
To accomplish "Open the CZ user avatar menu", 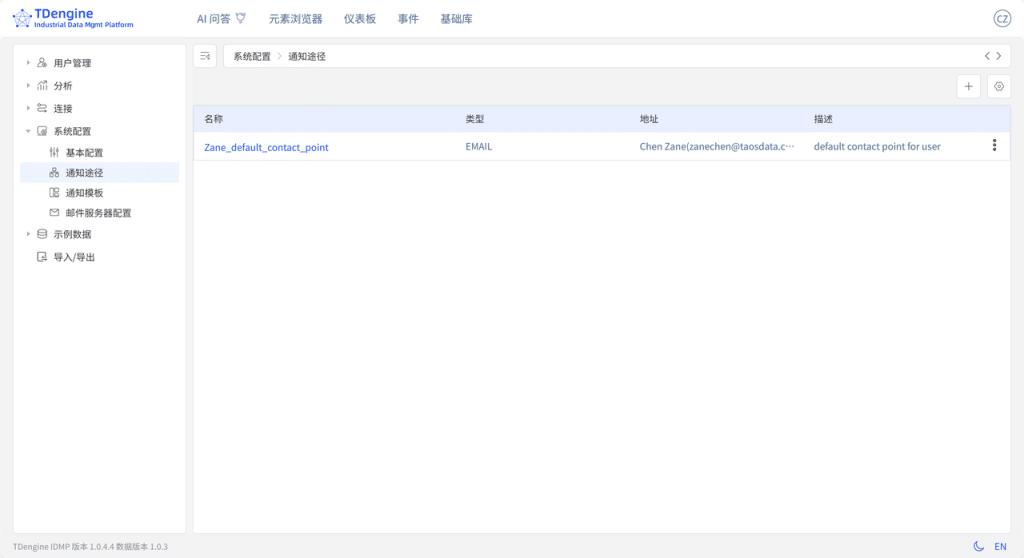I will (1002, 18).
